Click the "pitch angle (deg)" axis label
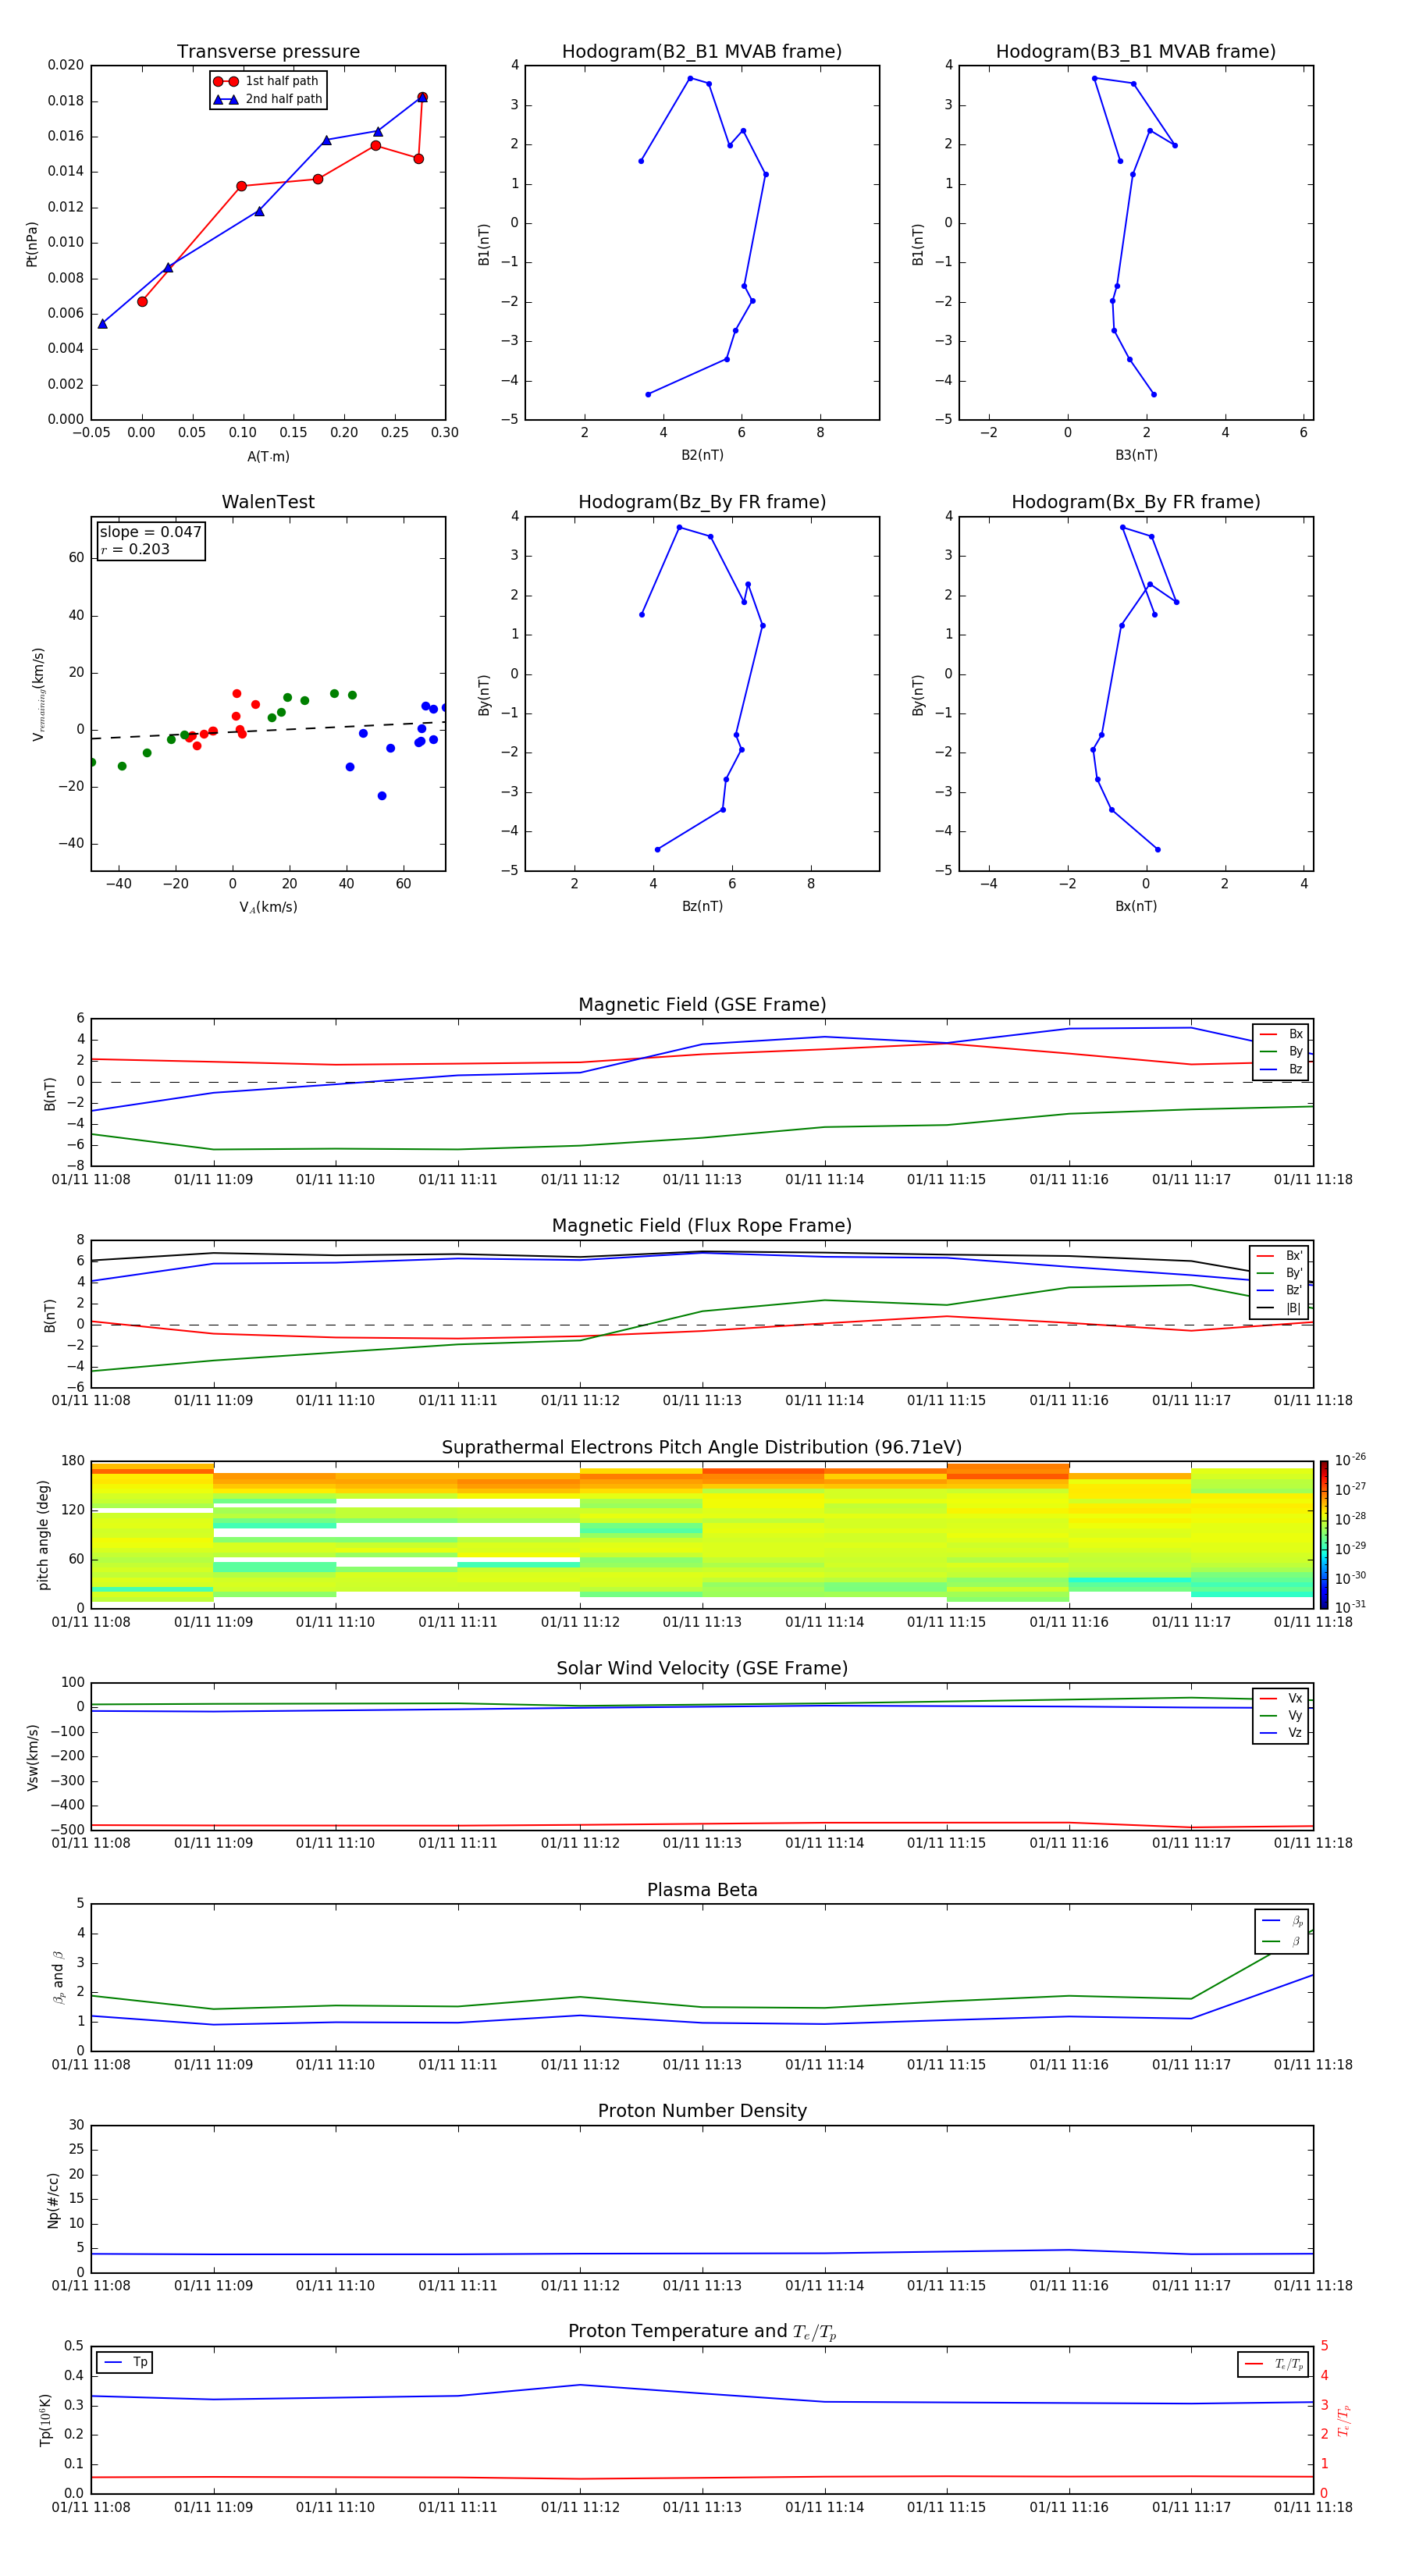The image size is (1405, 2576). 43,1535
